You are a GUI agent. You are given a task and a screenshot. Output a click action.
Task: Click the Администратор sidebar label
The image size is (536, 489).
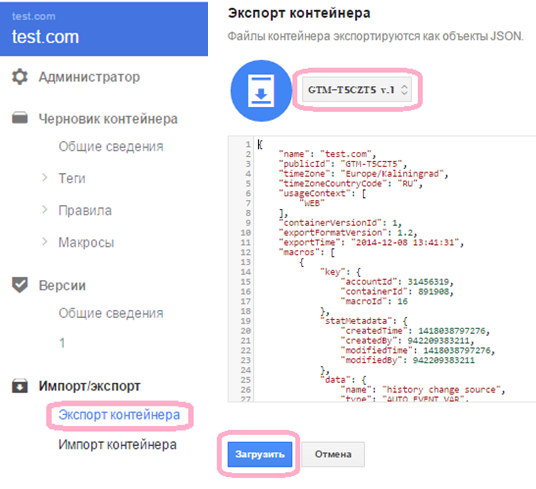89,77
